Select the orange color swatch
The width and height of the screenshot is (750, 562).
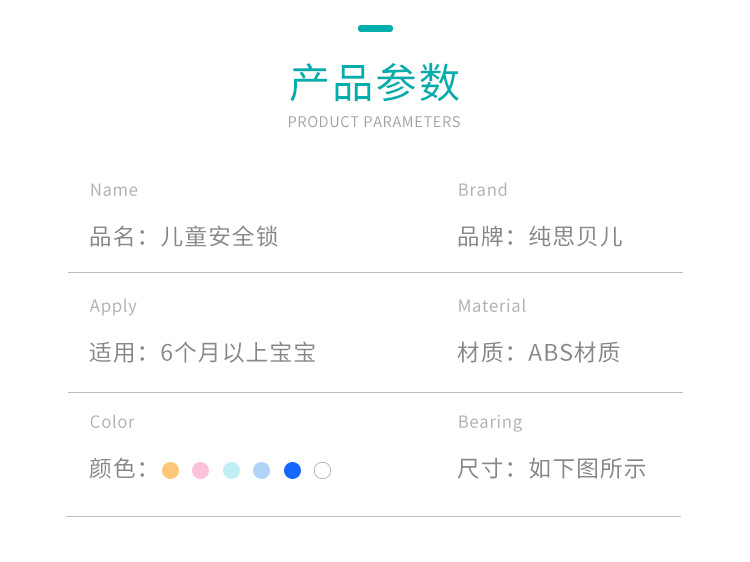pos(171,470)
